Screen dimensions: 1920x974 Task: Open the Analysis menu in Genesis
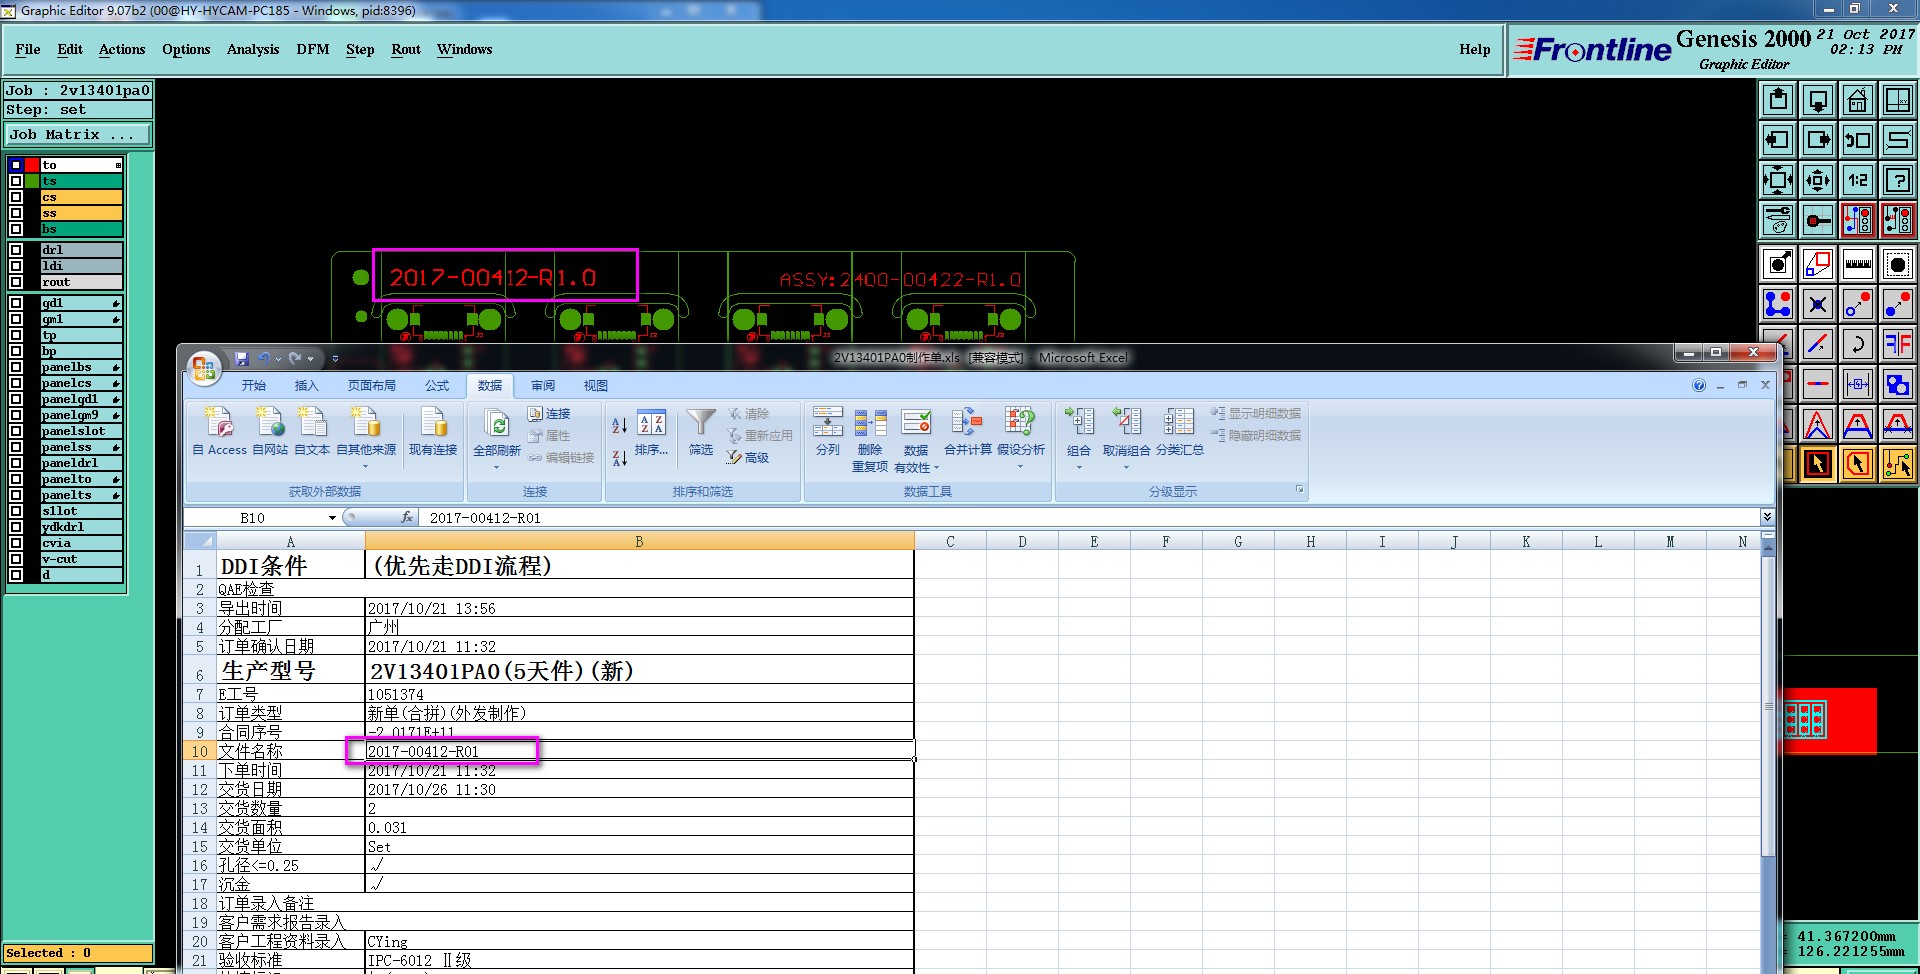click(x=253, y=49)
